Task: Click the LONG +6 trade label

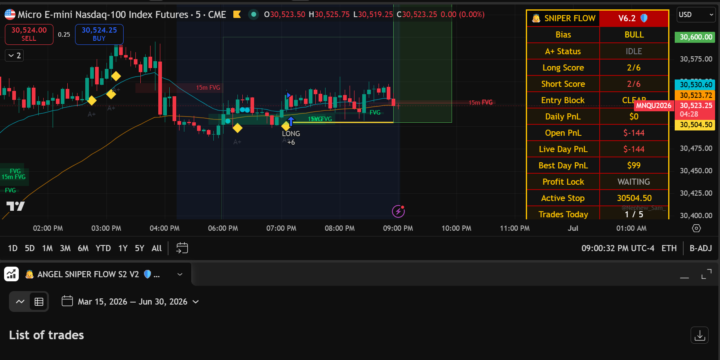Action: click(x=291, y=138)
